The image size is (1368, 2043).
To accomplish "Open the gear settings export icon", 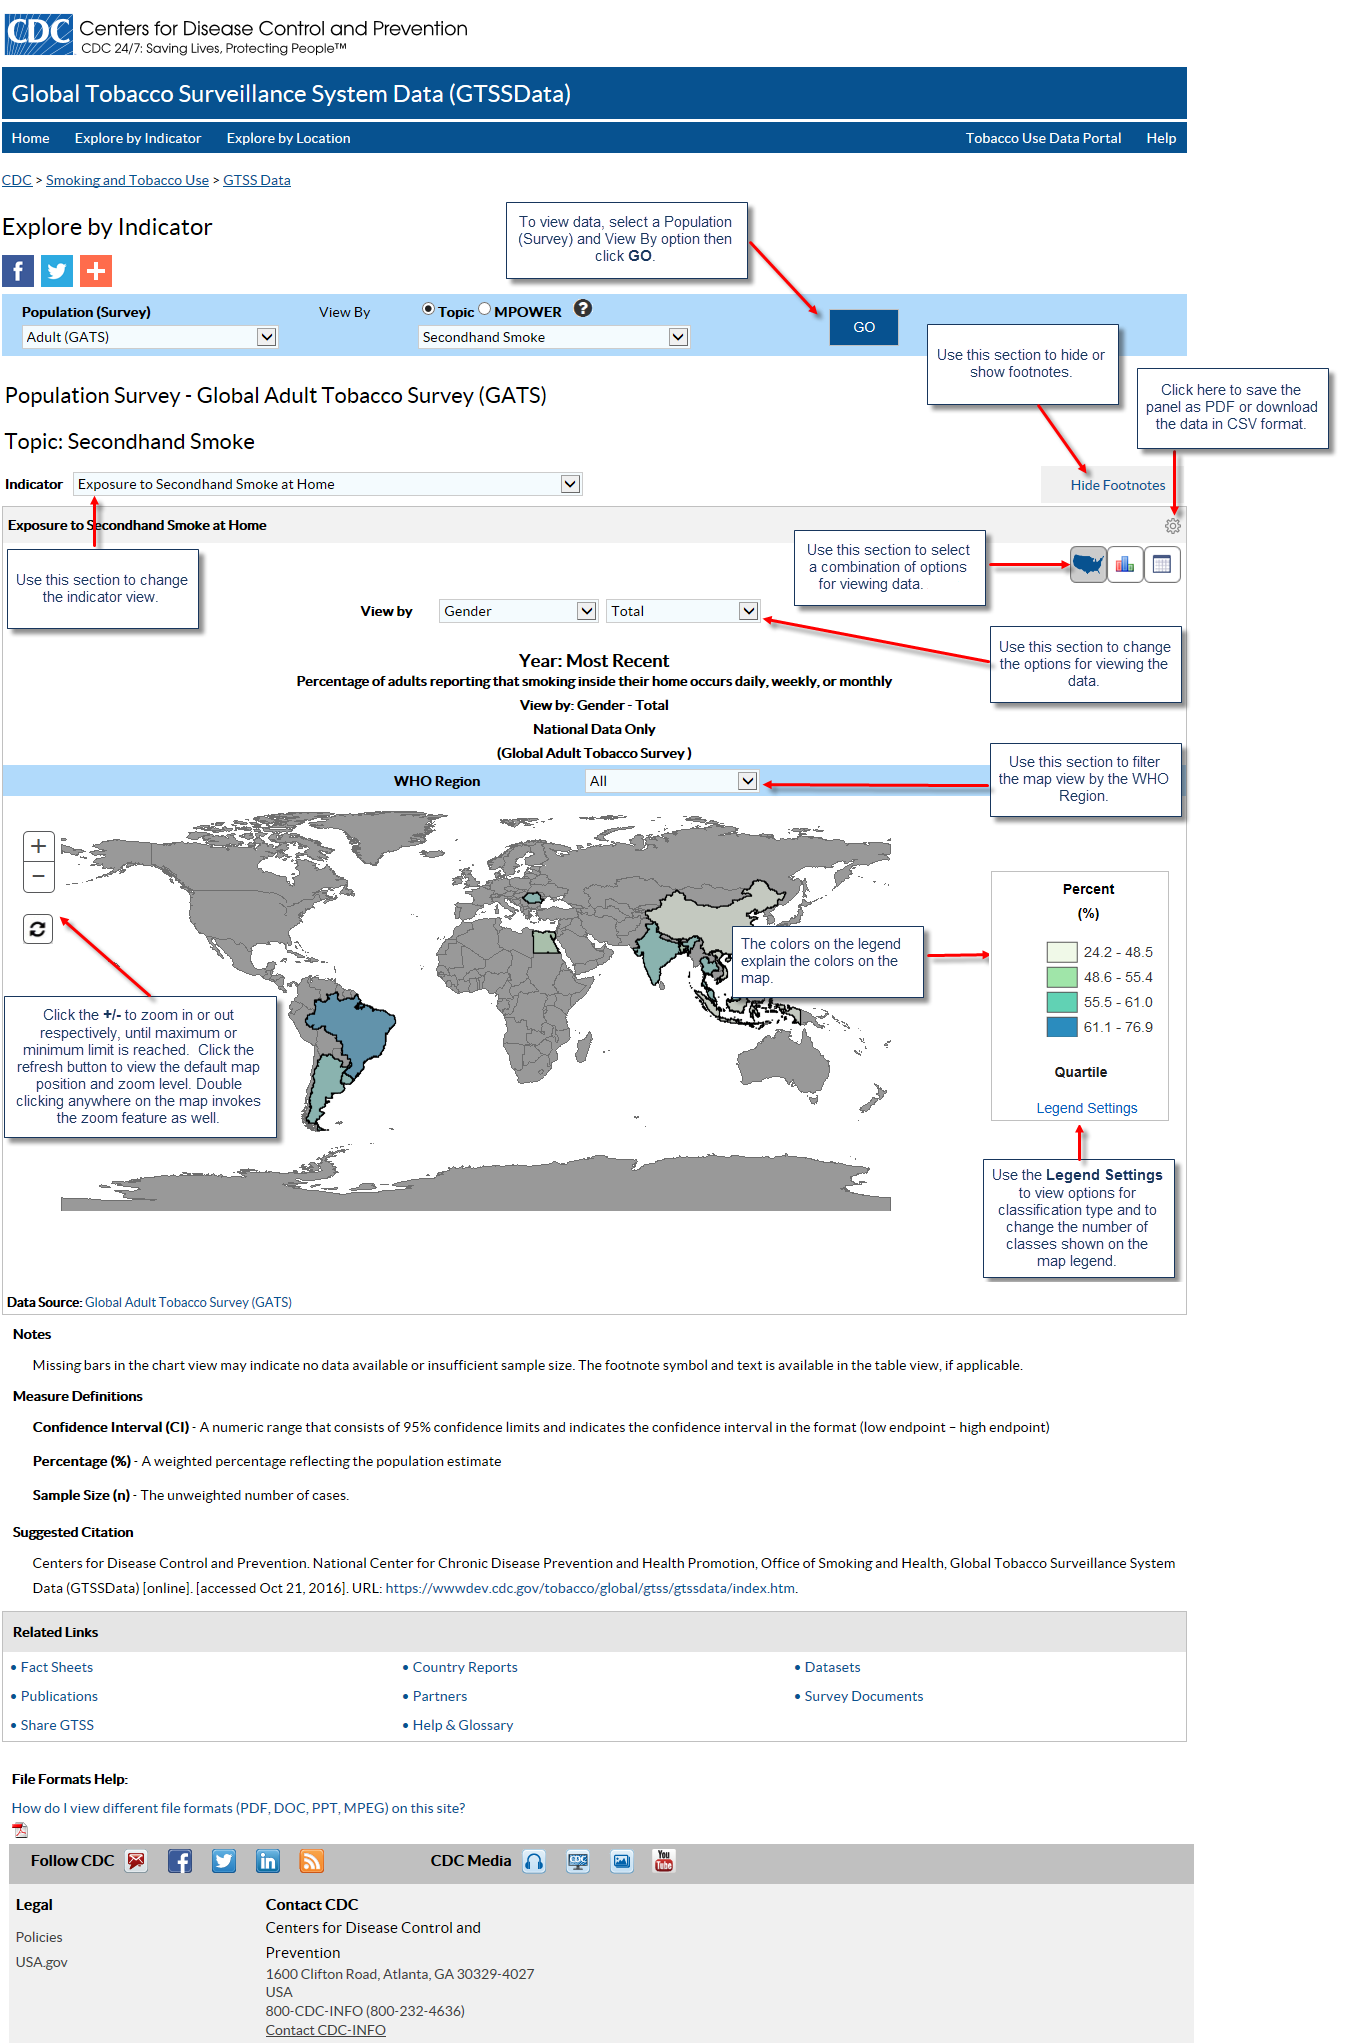I will (1172, 526).
